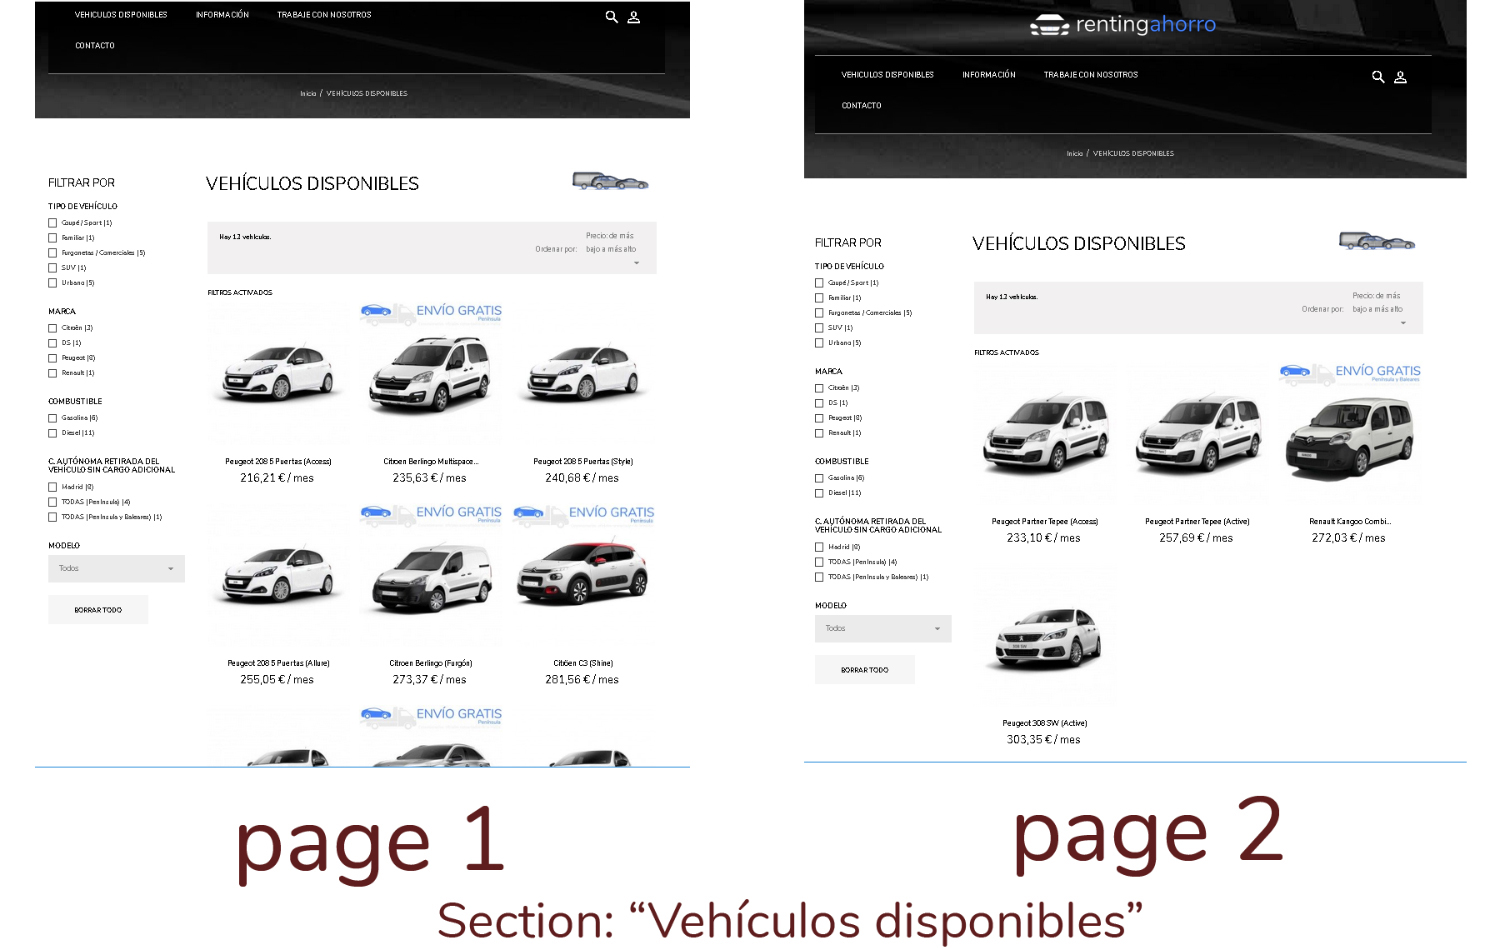The image size is (1500, 948).
Task: Check Furgonetas / Comerciales filter on page 1
Action: (53, 253)
